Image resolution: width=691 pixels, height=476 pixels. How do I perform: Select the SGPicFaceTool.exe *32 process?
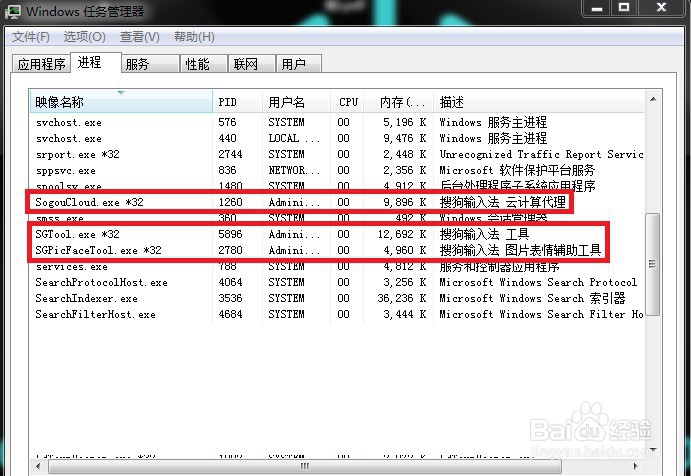click(x=337, y=250)
